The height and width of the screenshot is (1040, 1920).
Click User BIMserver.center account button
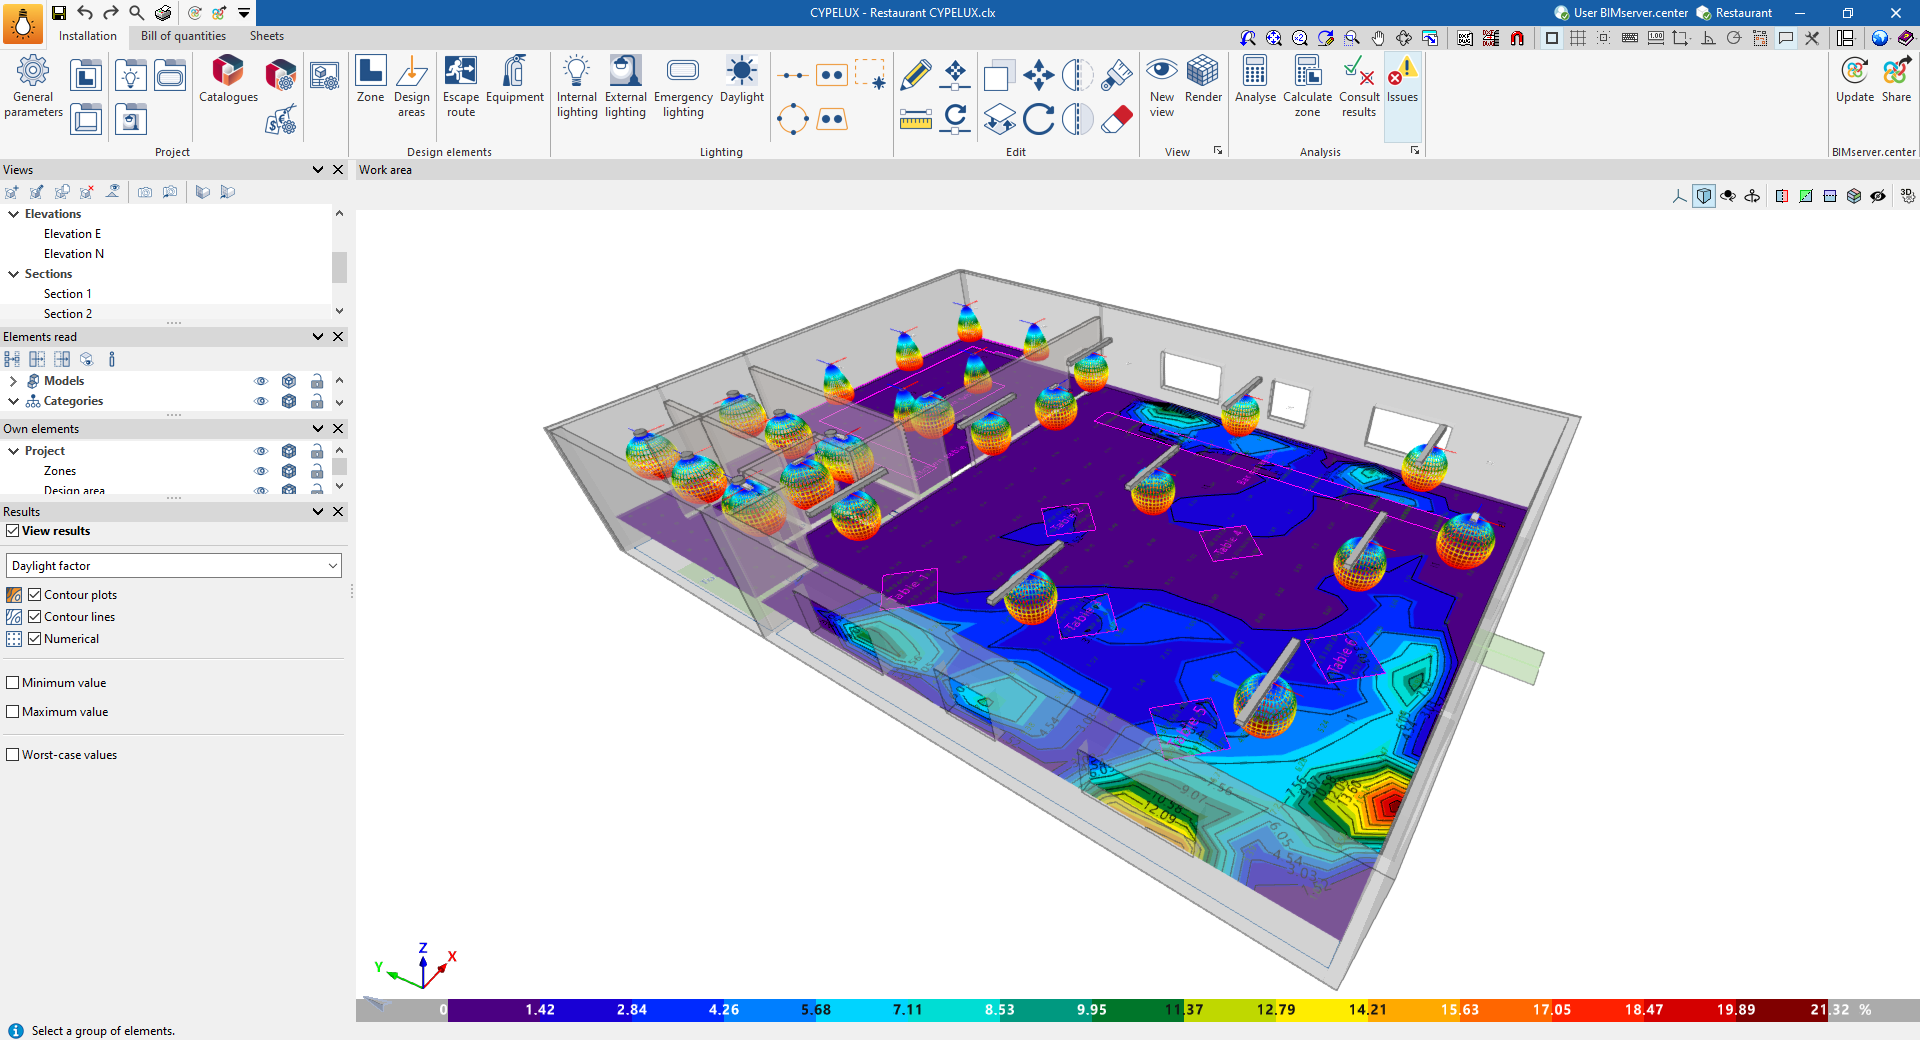pyautogui.click(x=1621, y=13)
